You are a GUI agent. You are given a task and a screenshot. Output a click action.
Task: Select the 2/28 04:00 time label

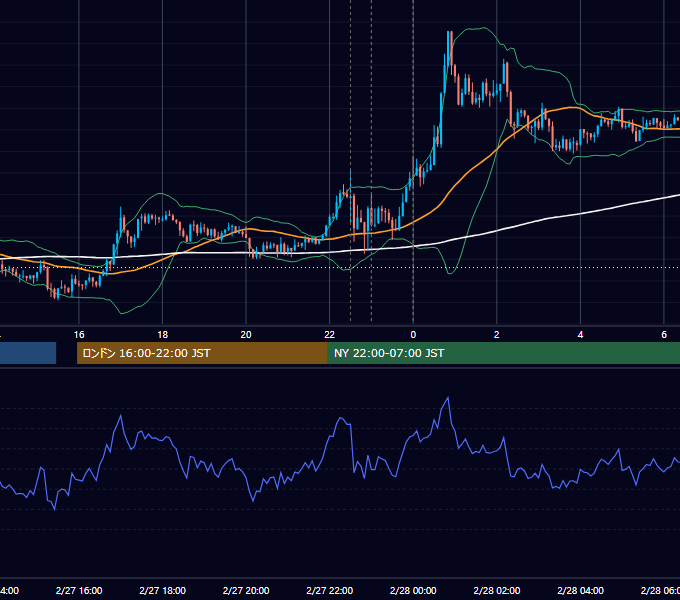pos(580,590)
